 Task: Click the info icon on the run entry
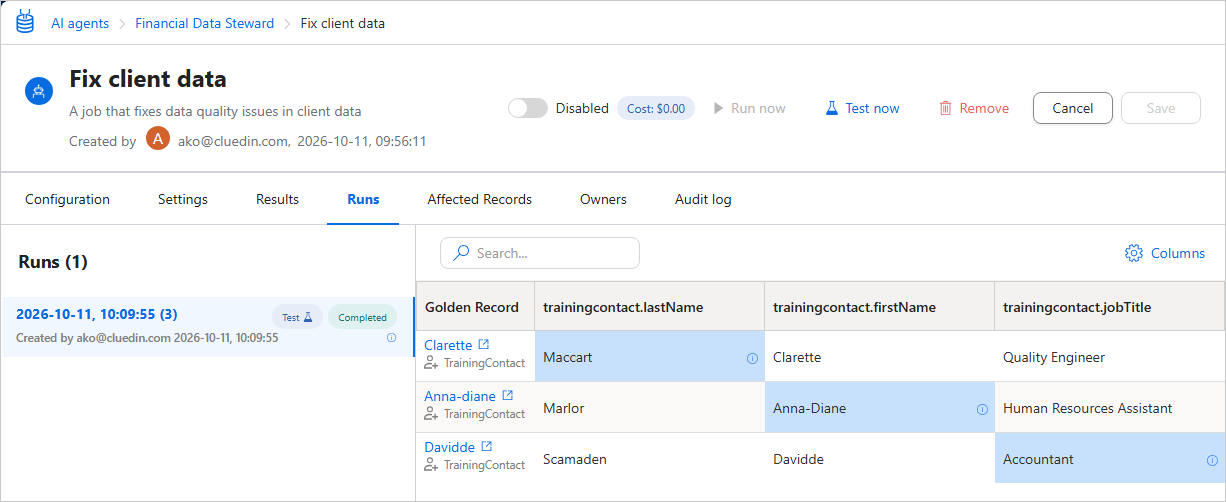[x=391, y=338]
